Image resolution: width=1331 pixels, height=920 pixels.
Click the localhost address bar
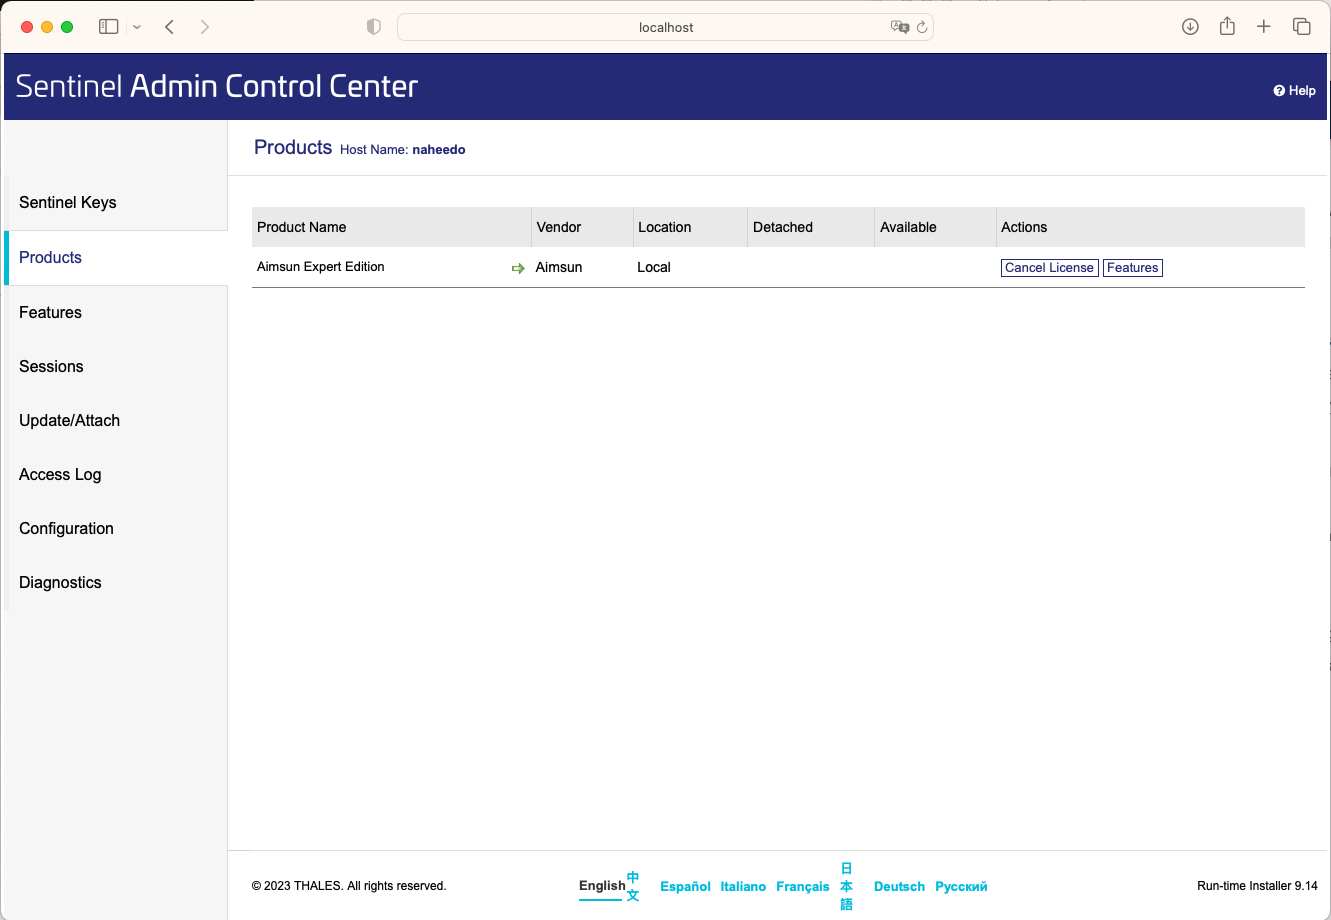click(665, 27)
